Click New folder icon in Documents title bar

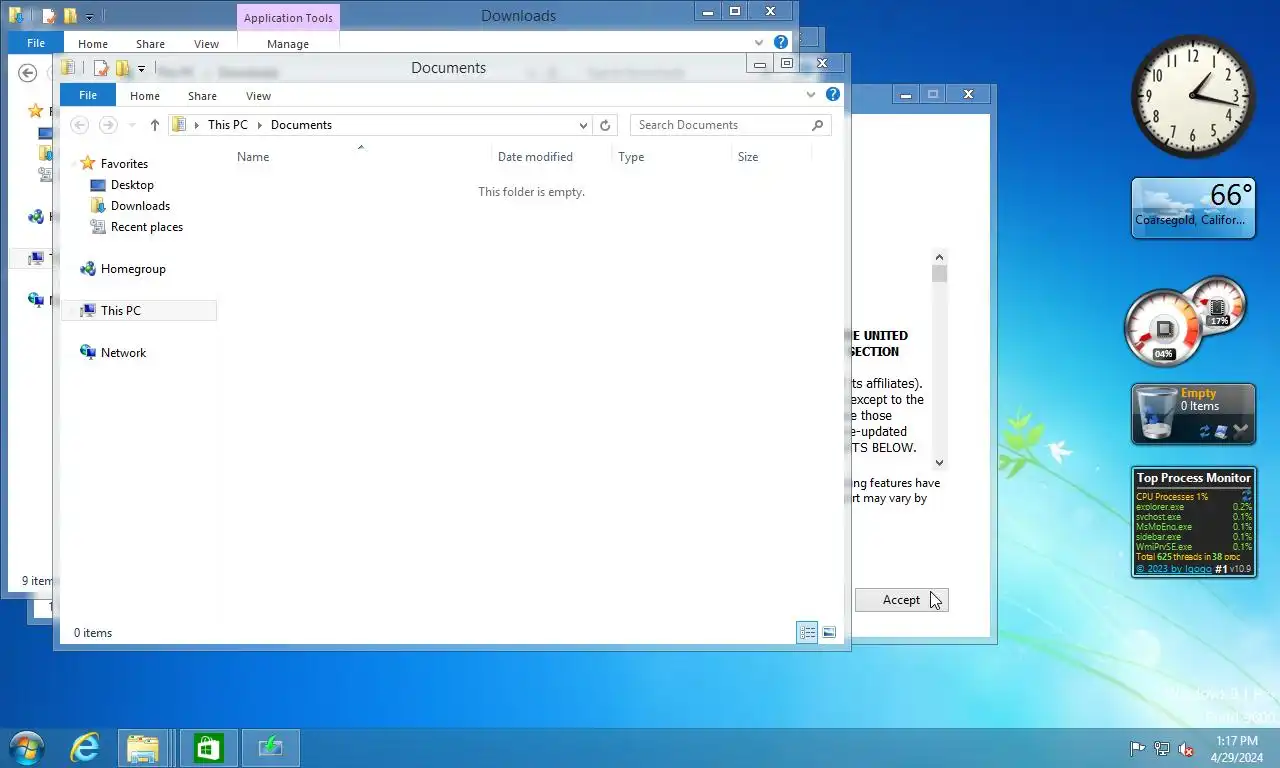click(x=123, y=68)
